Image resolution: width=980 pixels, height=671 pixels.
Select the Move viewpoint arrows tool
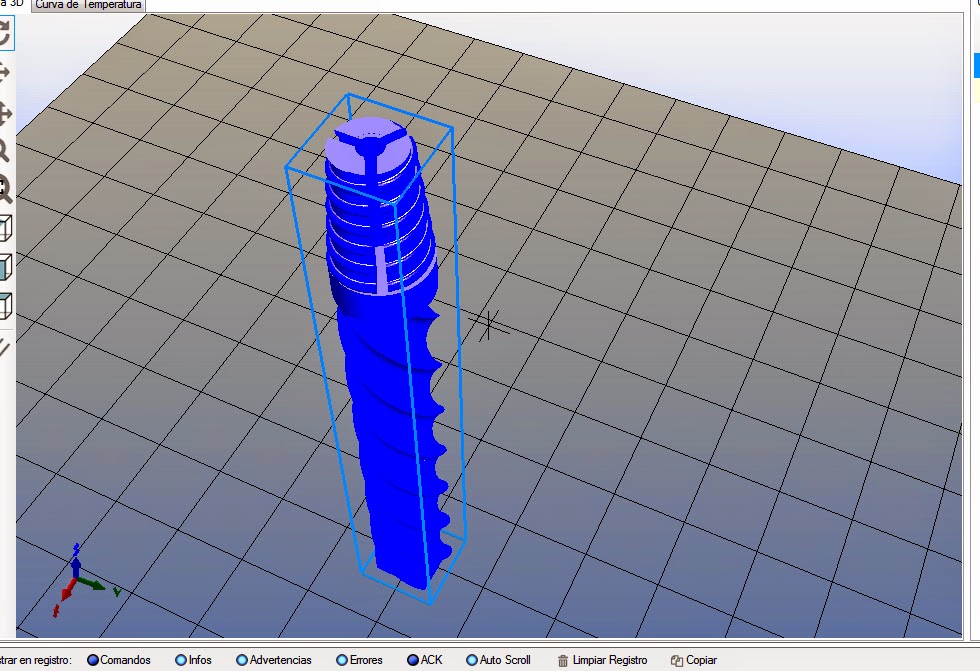(x=4, y=72)
